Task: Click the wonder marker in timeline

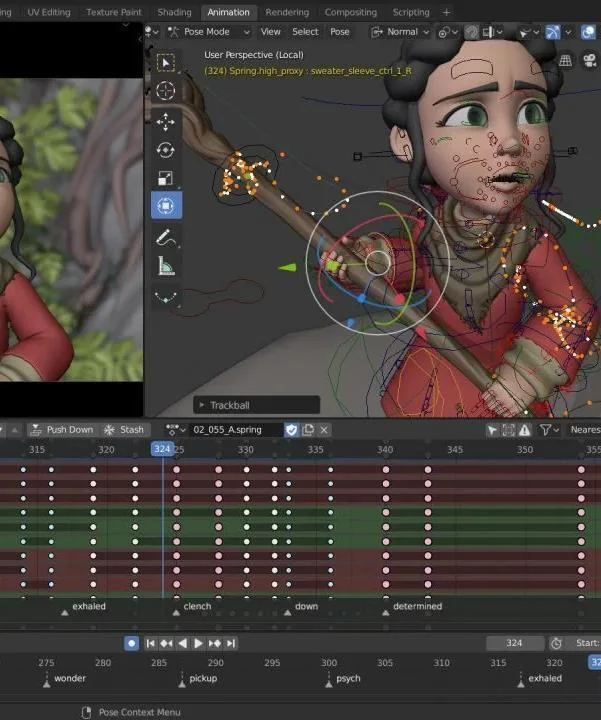Action: [46, 684]
